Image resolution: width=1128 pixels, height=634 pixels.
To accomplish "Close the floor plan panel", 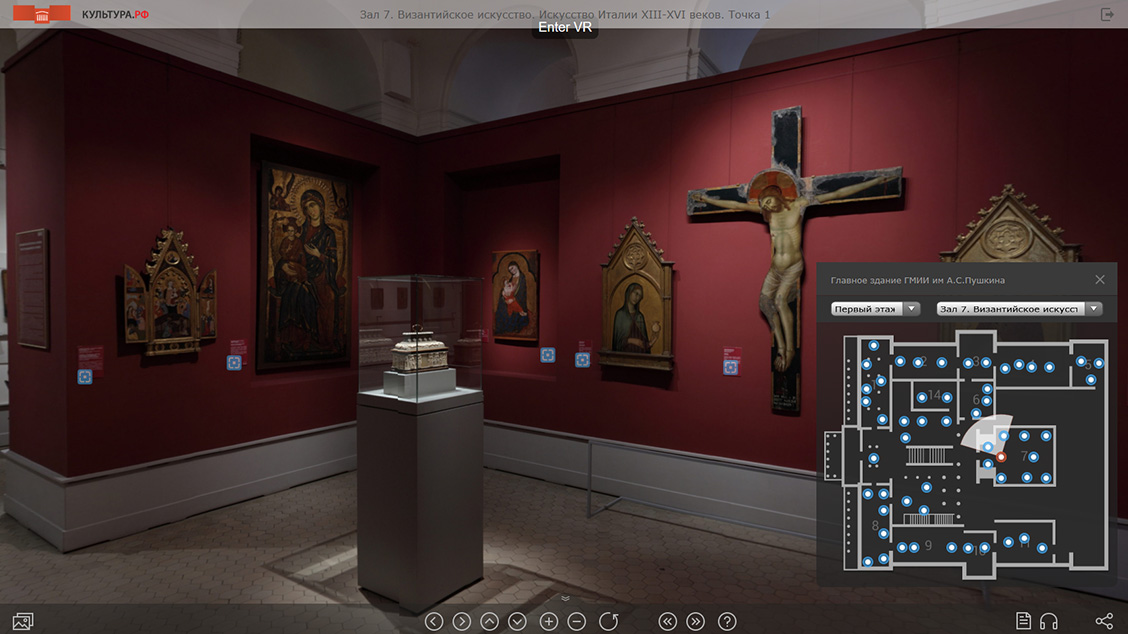I will [1100, 280].
